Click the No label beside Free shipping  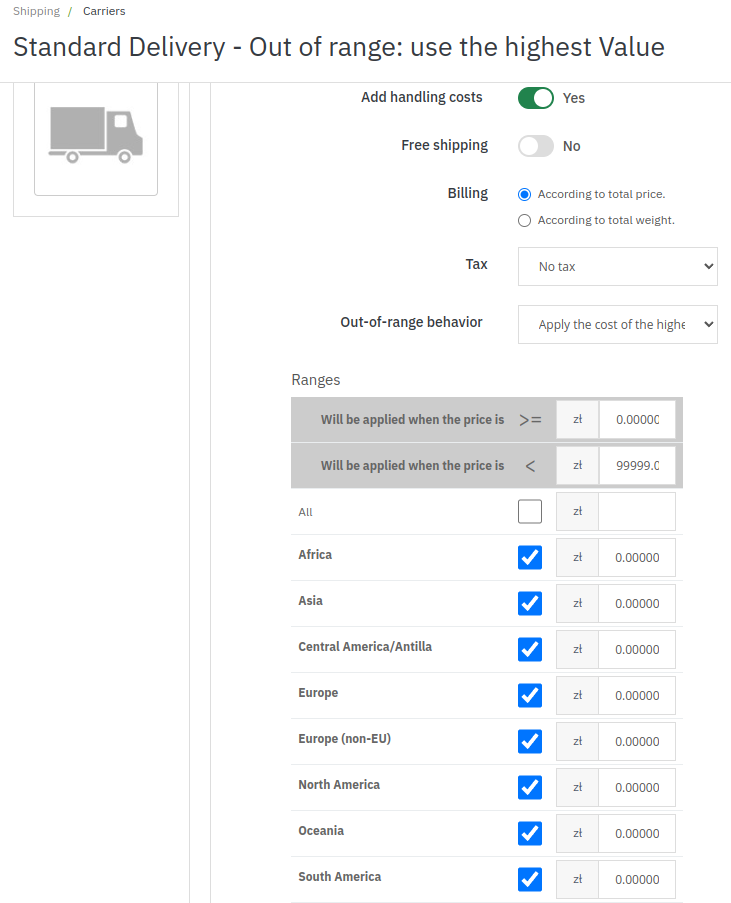pyautogui.click(x=571, y=146)
